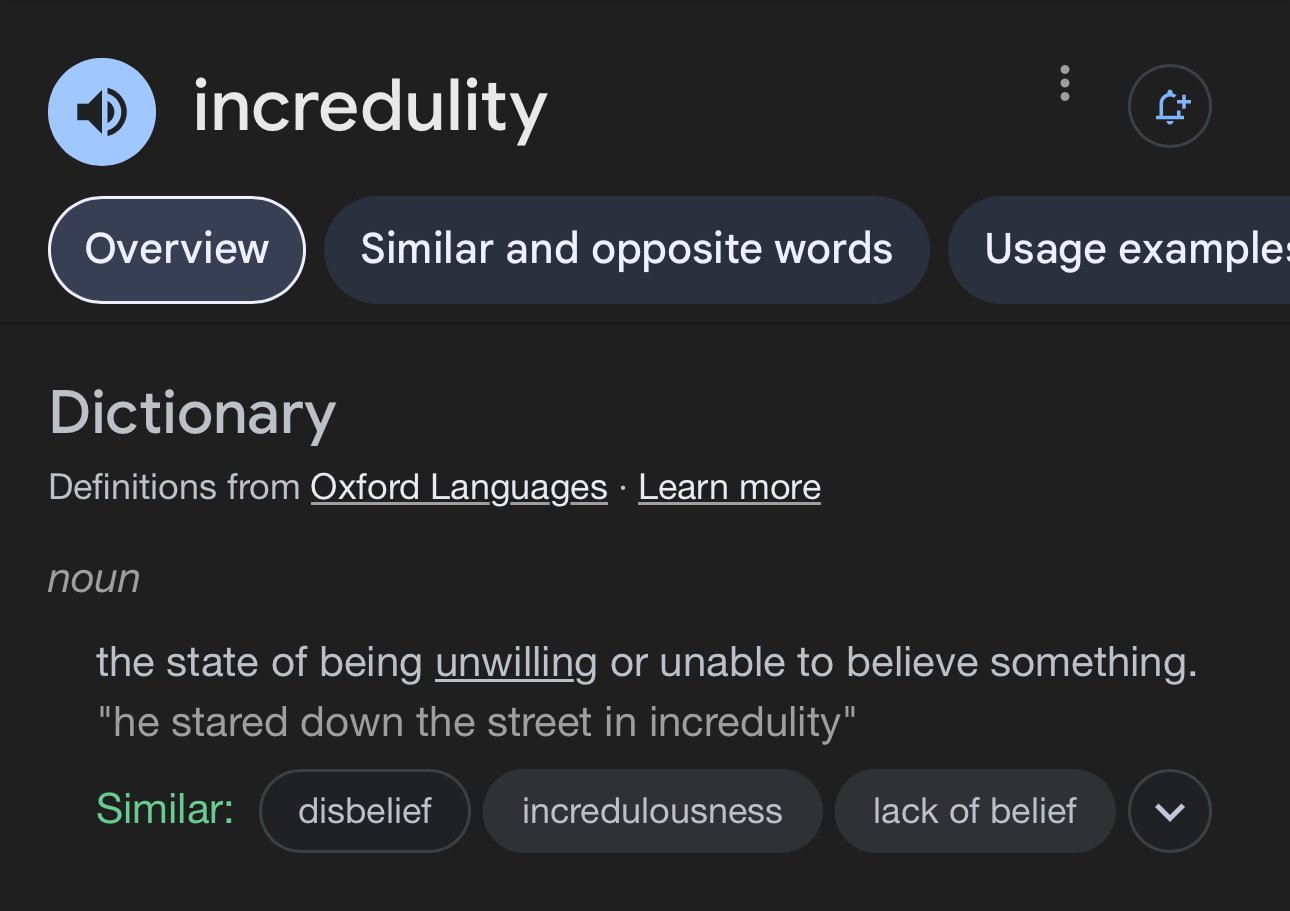The height and width of the screenshot is (911, 1290).
Task: Switch to Similar and opposite words tab
Action: [626, 249]
